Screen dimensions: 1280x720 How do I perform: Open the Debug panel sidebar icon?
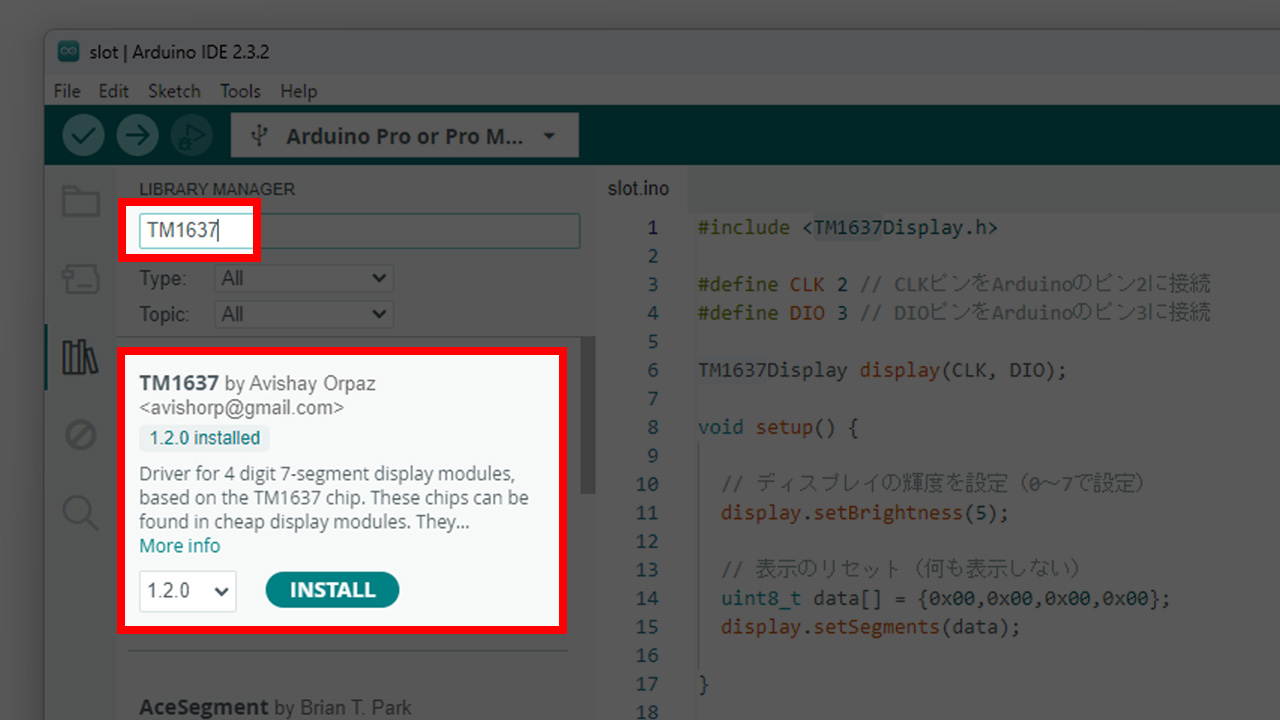tap(81, 435)
